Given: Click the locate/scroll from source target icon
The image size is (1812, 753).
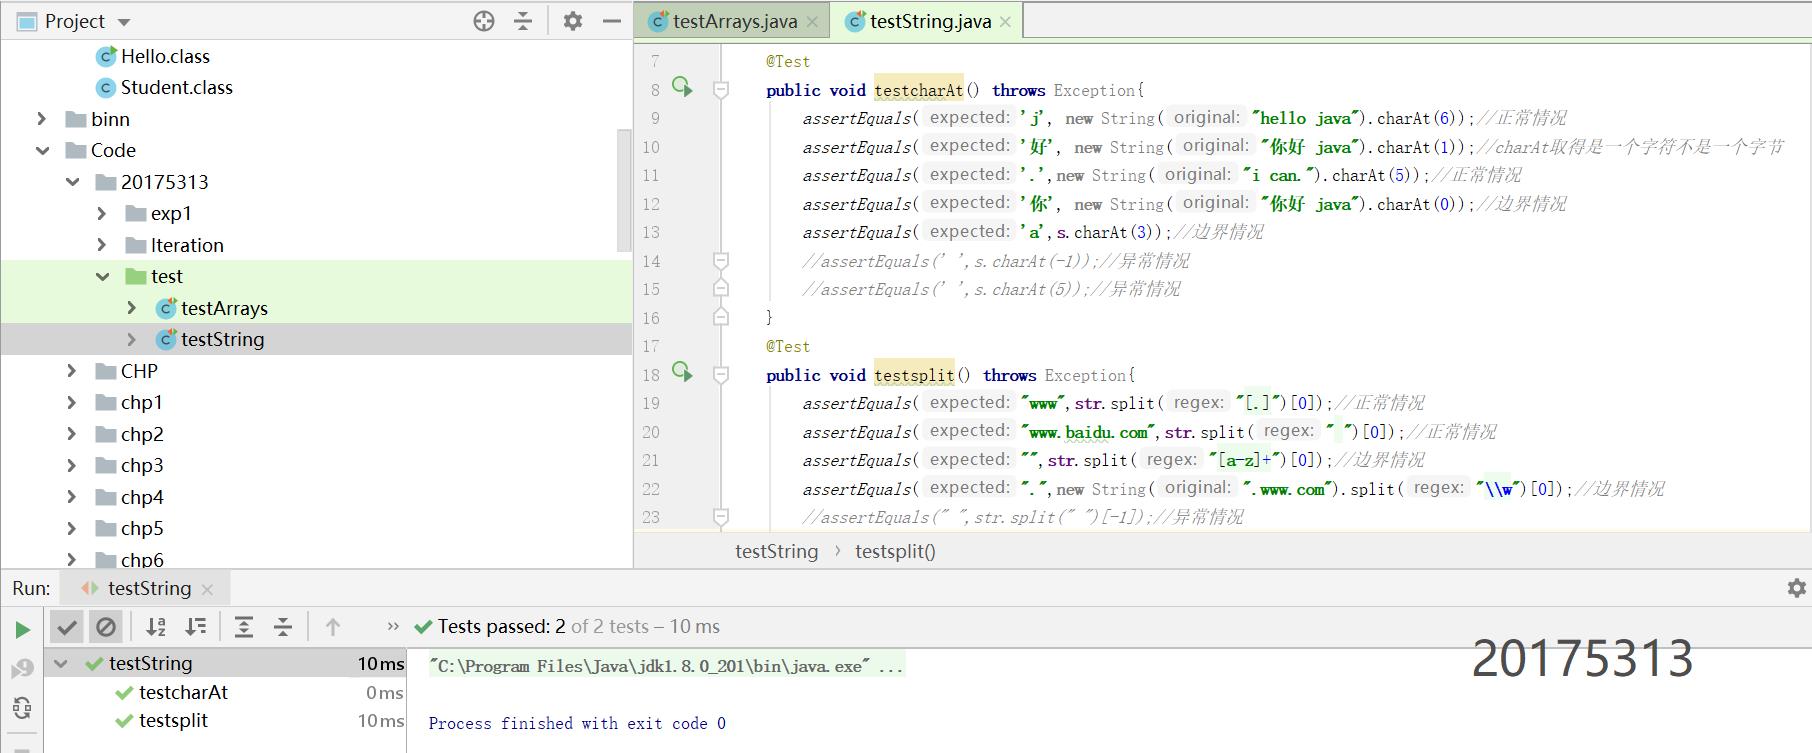Looking at the screenshot, I should tap(484, 21).
